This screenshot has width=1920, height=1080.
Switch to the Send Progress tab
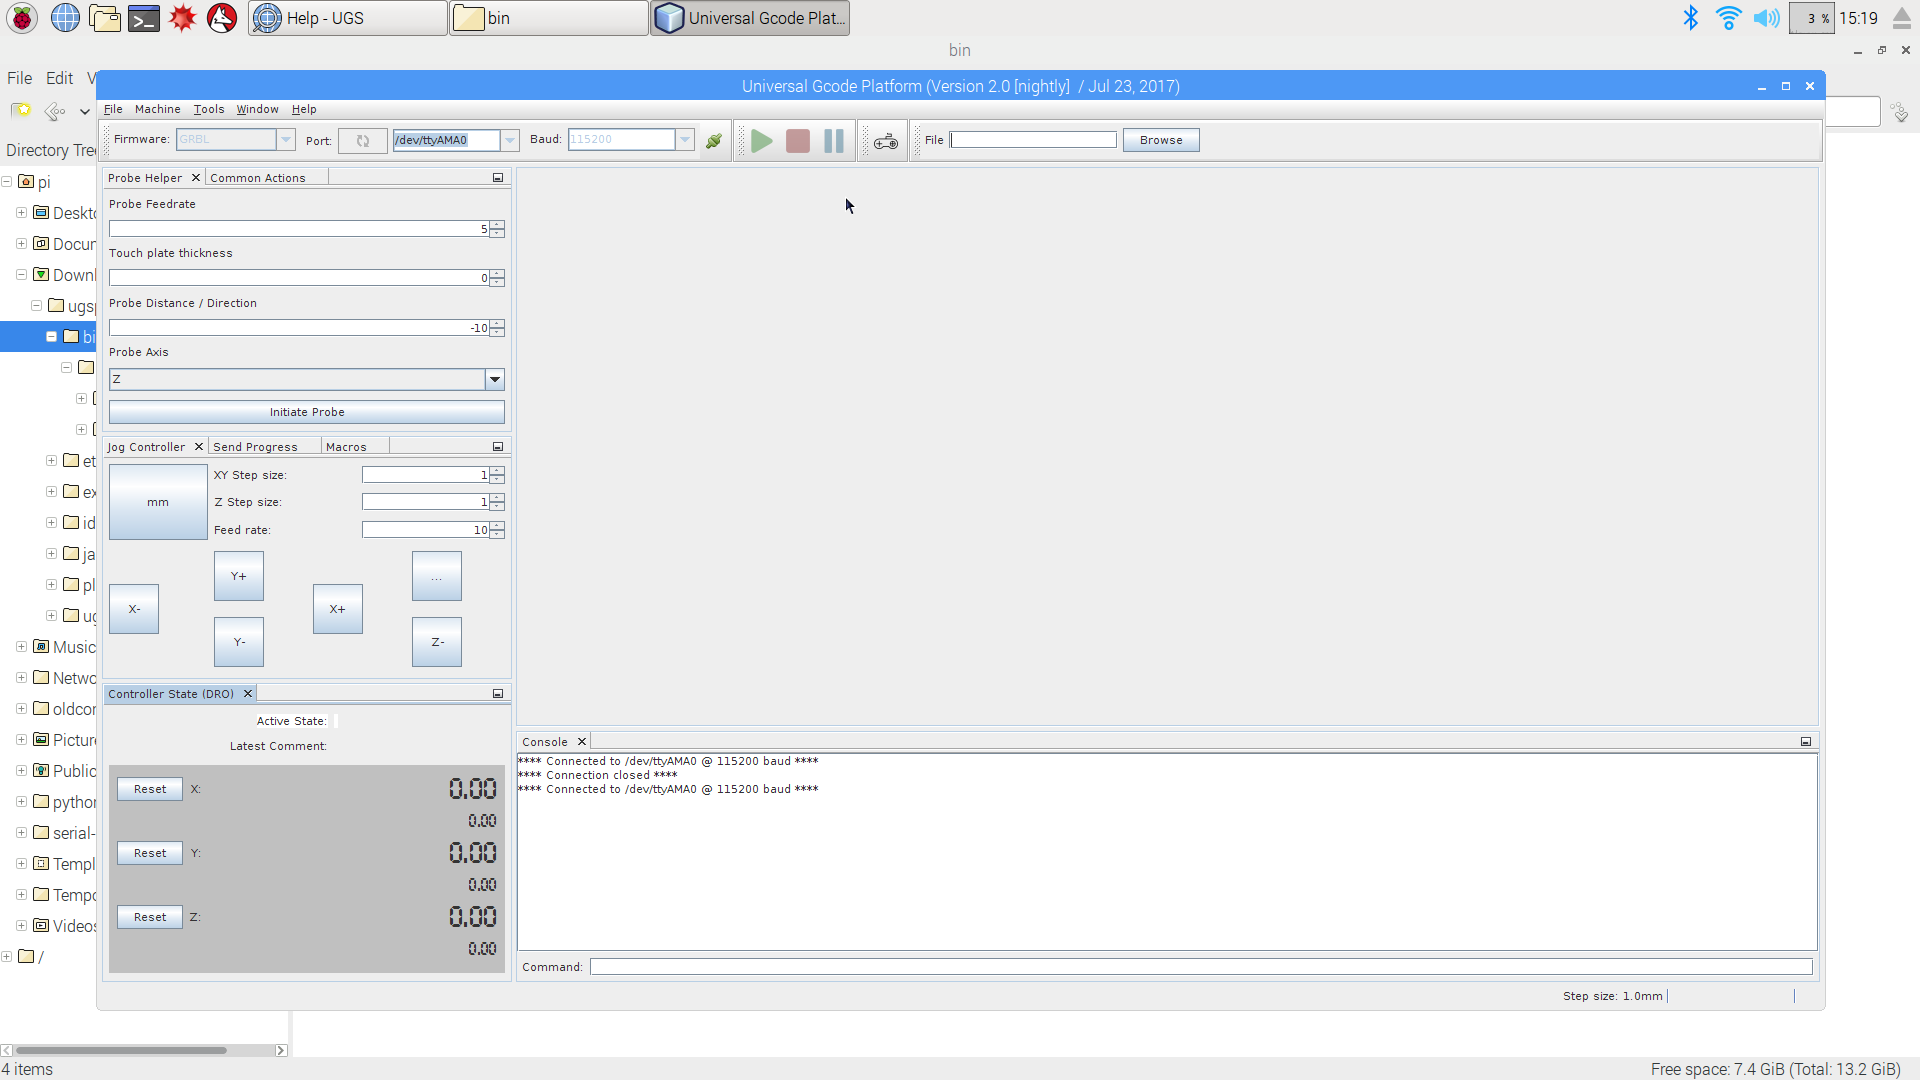255,447
